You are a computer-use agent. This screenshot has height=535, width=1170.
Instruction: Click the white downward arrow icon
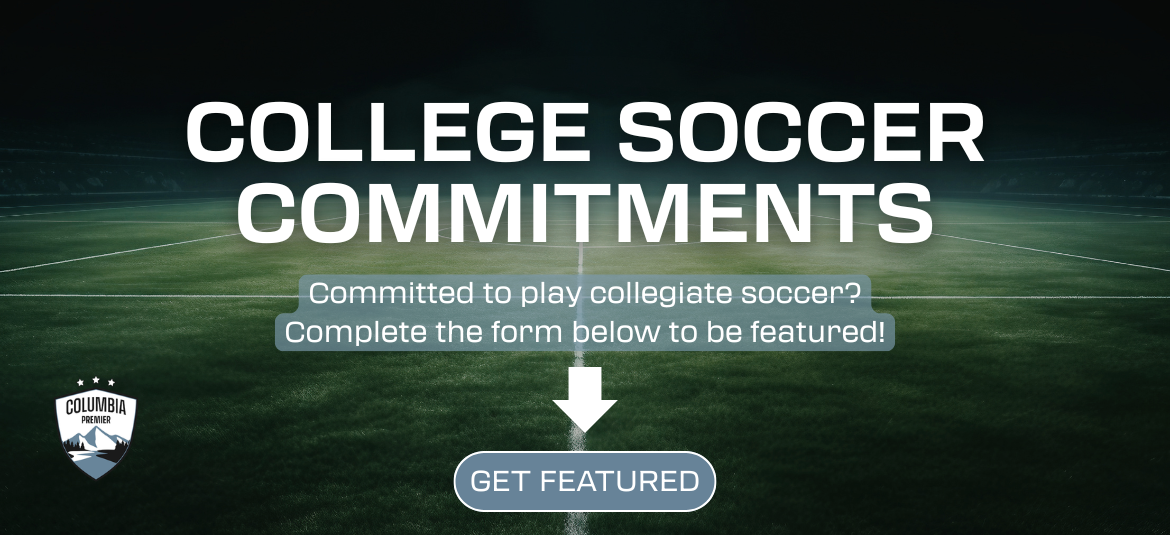click(x=585, y=398)
